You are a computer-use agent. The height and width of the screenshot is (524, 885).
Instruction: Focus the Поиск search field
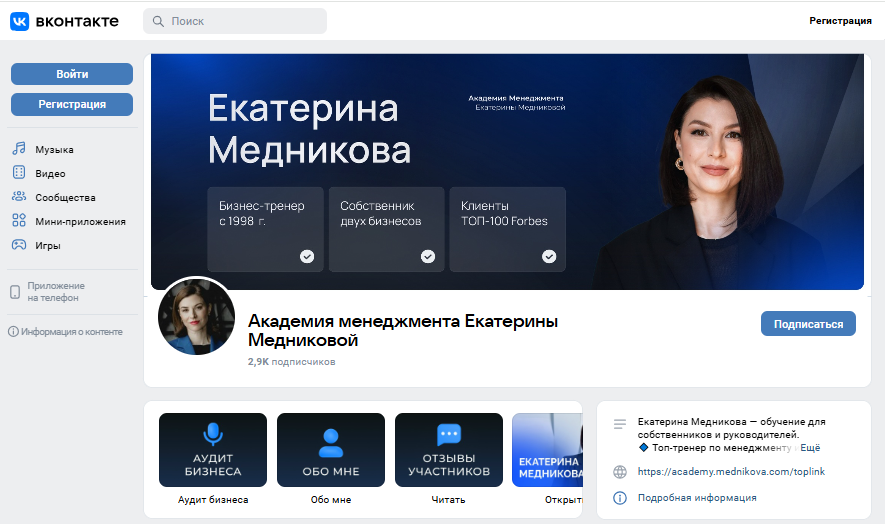click(x=235, y=21)
